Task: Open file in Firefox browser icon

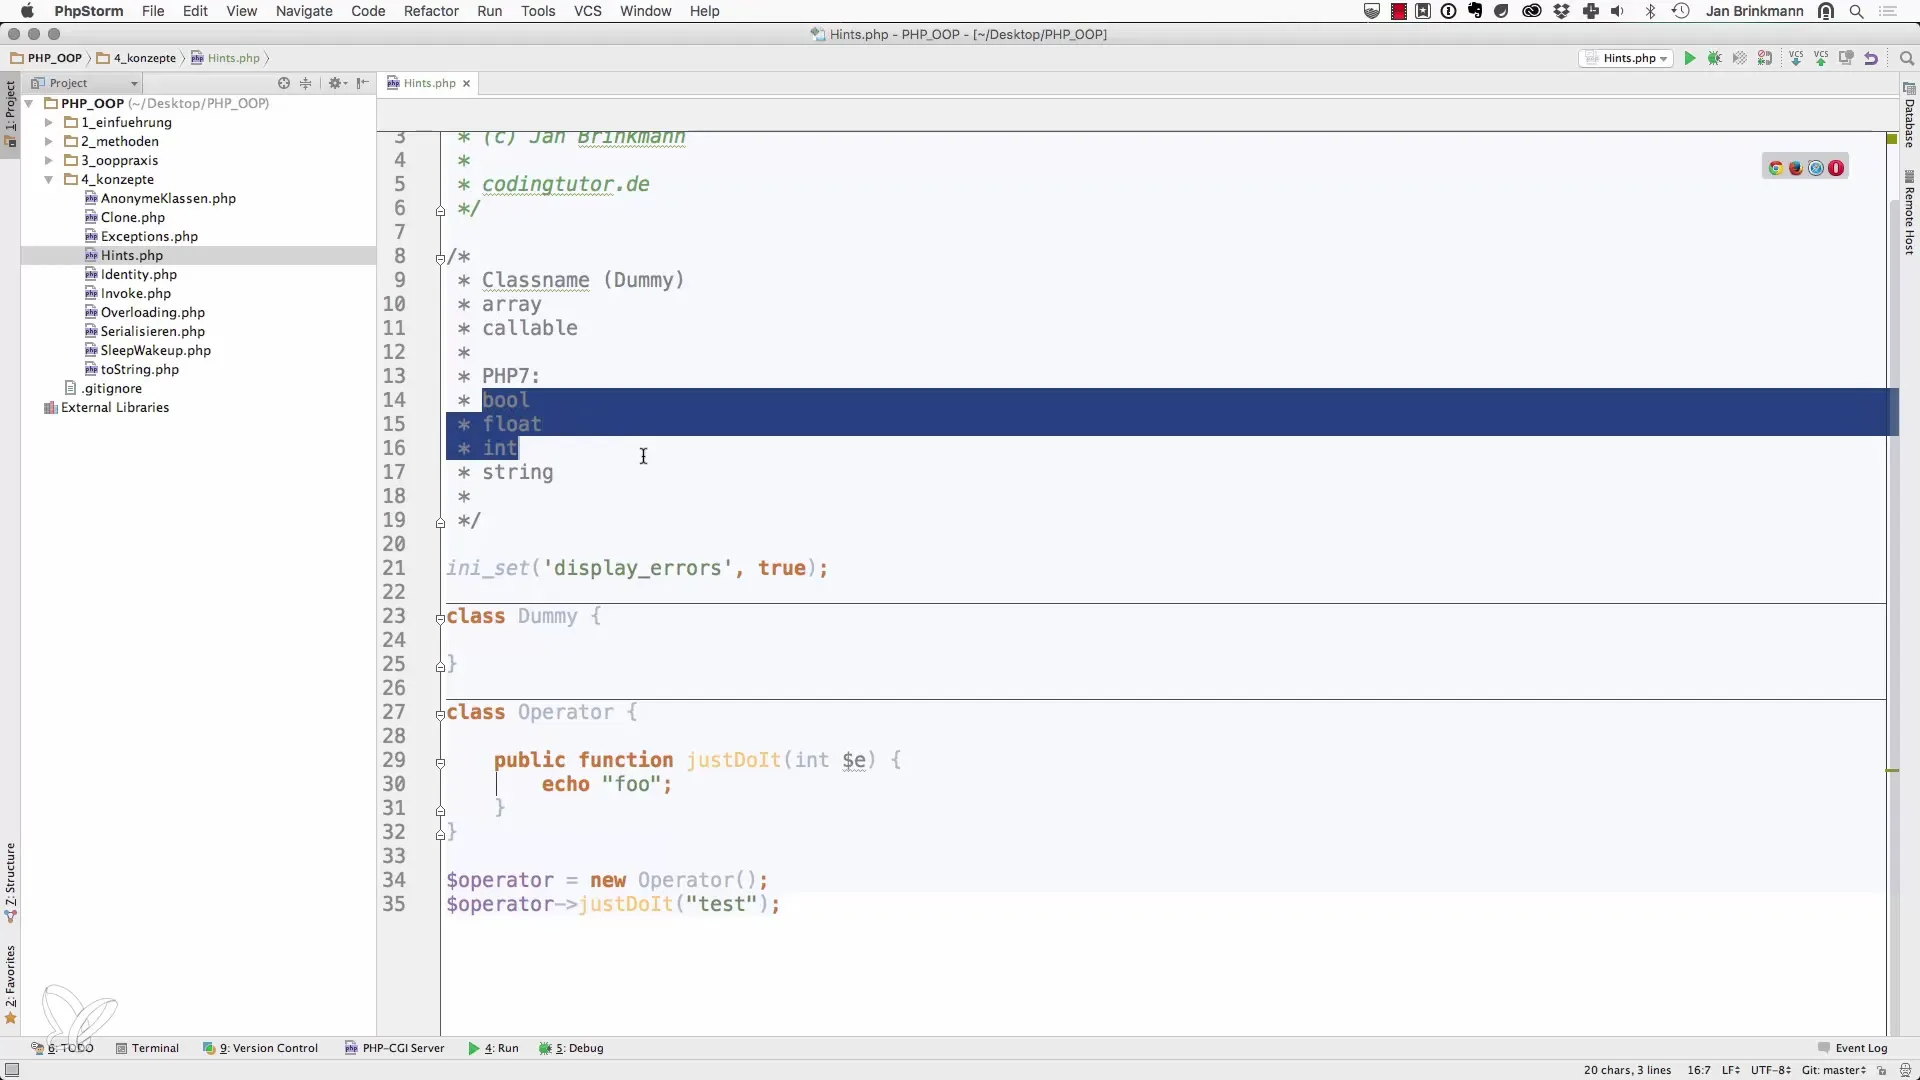Action: coord(1796,168)
